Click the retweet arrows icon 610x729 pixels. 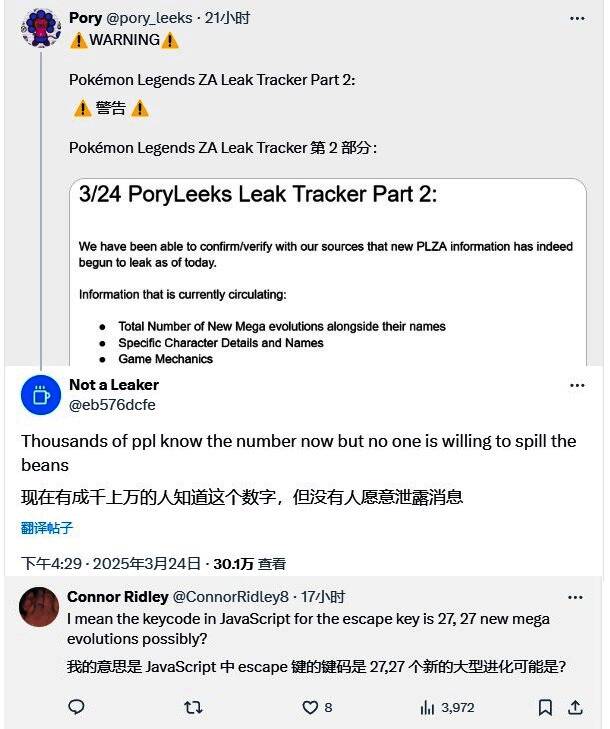pos(194,707)
